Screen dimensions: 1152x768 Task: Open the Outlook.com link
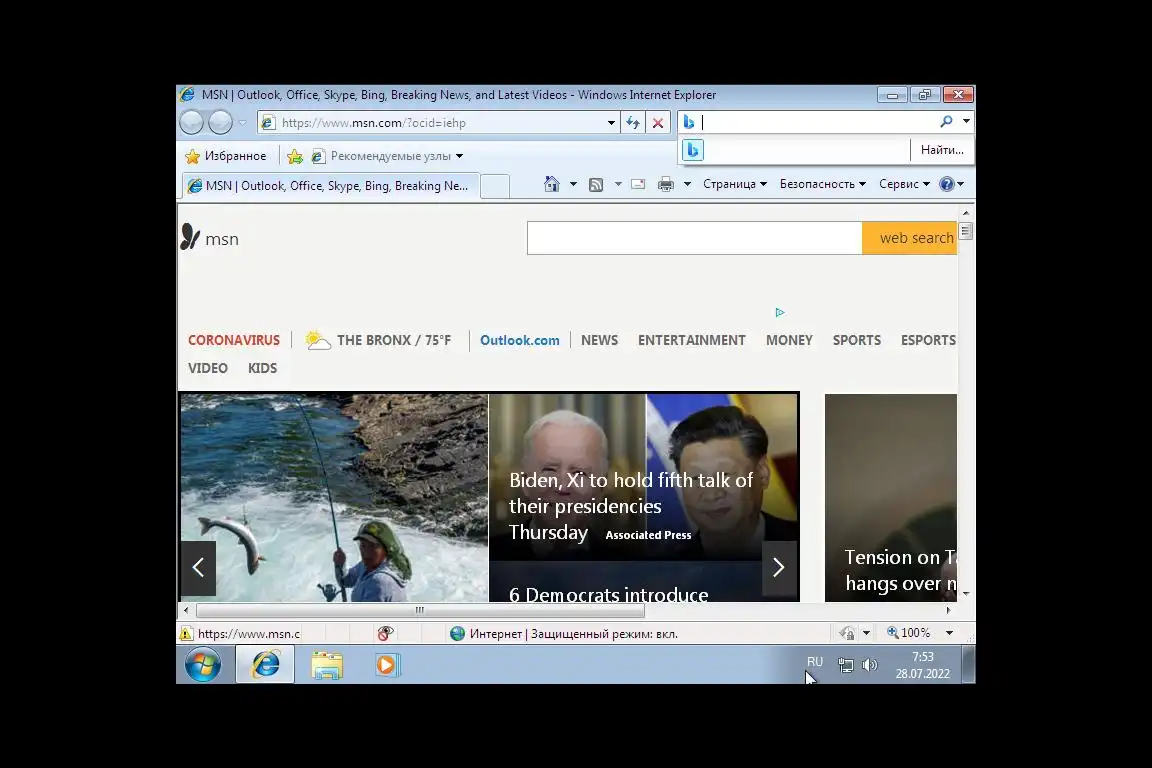(519, 340)
